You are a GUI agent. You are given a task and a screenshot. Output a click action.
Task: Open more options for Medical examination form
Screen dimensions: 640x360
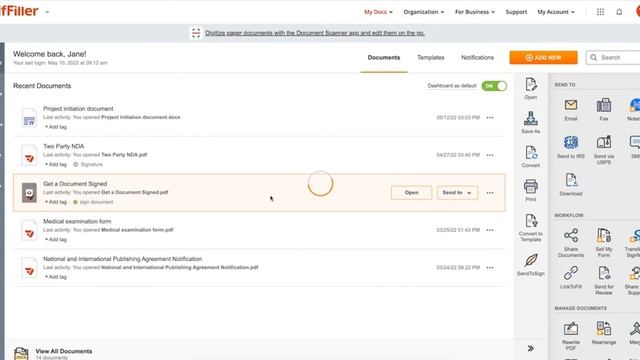[x=490, y=230]
